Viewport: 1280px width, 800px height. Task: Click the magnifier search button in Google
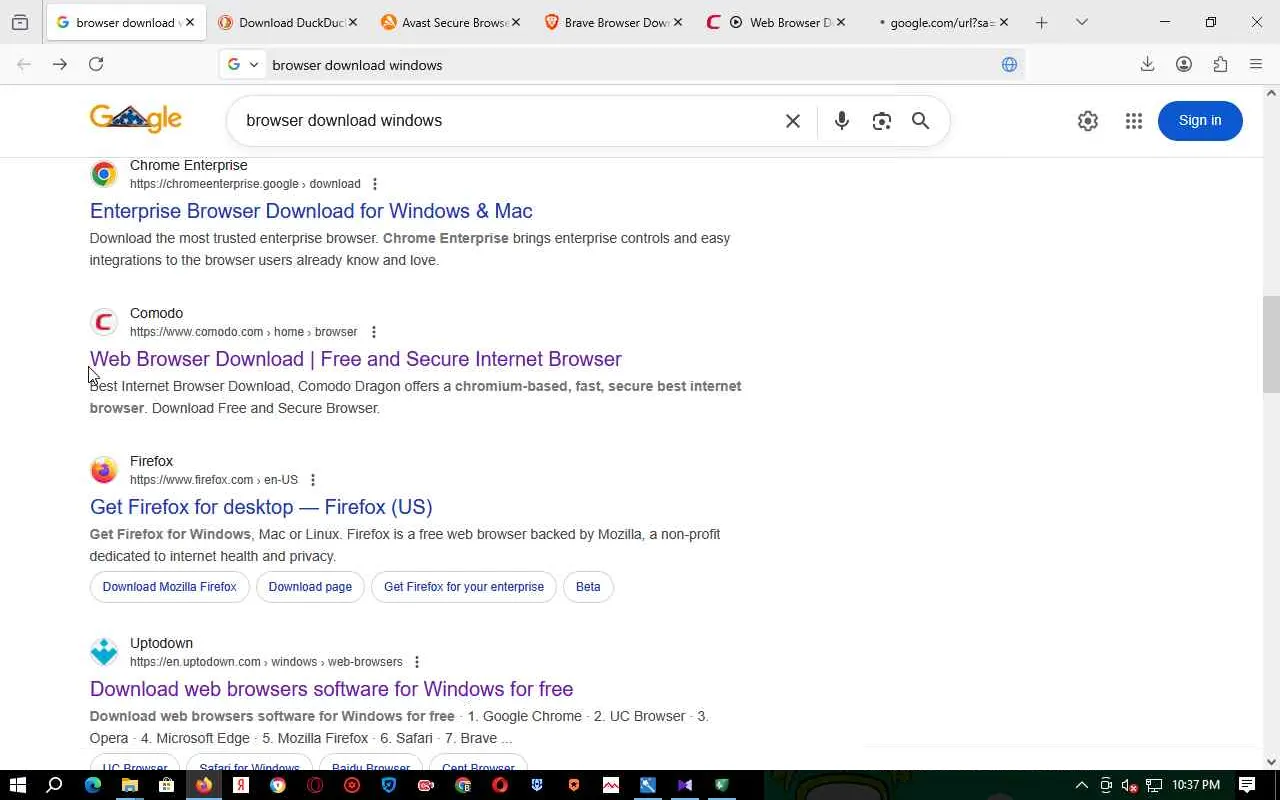pyautogui.click(x=921, y=121)
